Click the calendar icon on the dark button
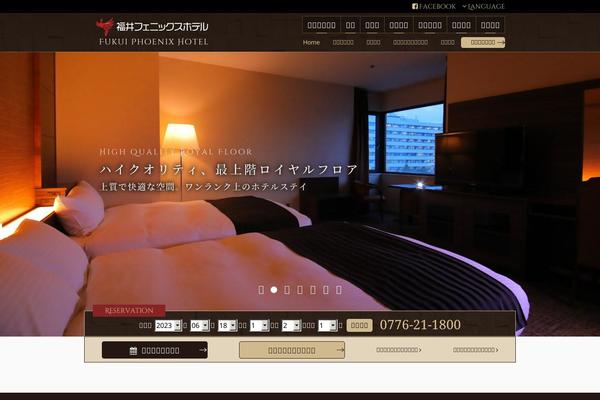 (133, 351)
